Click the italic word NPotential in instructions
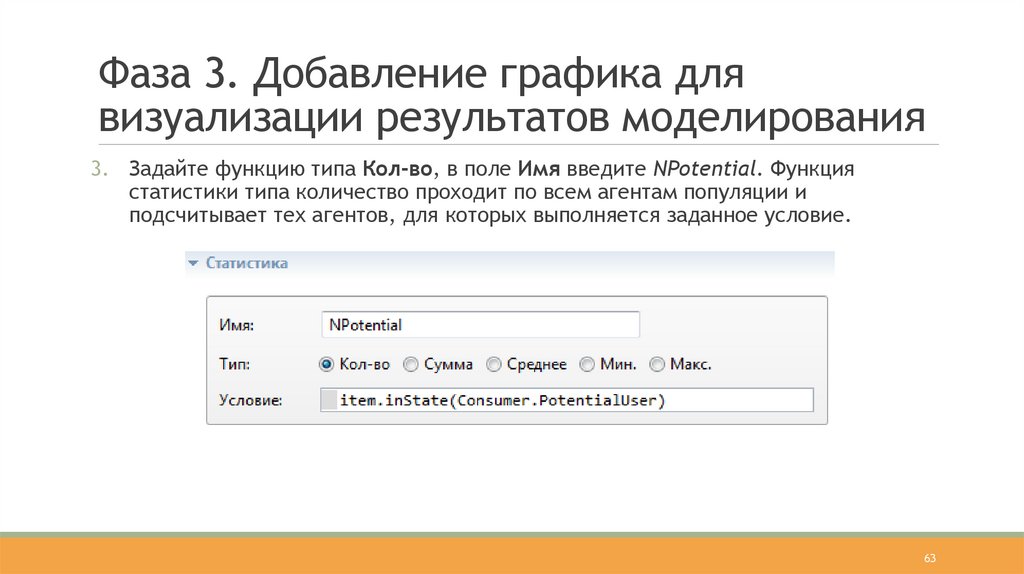The height and width of the screenshot is (574, 1024). (704, 168)
